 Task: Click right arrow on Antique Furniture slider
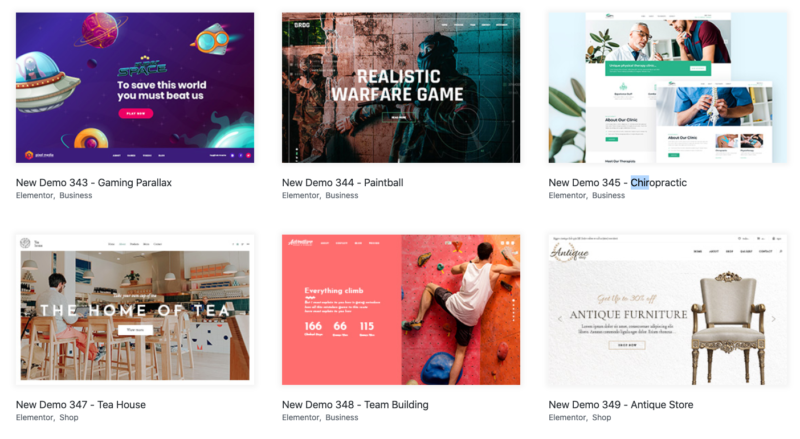click(773, 319)
